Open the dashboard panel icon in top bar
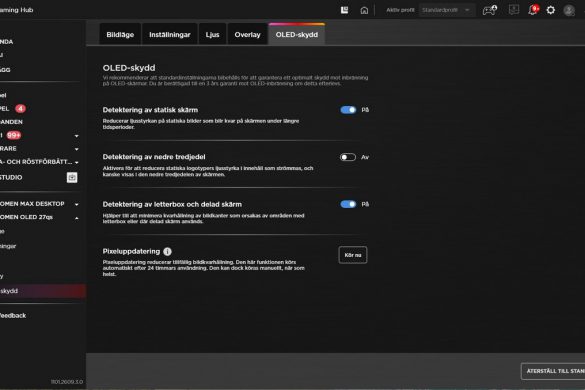 [x=344, y=10]
